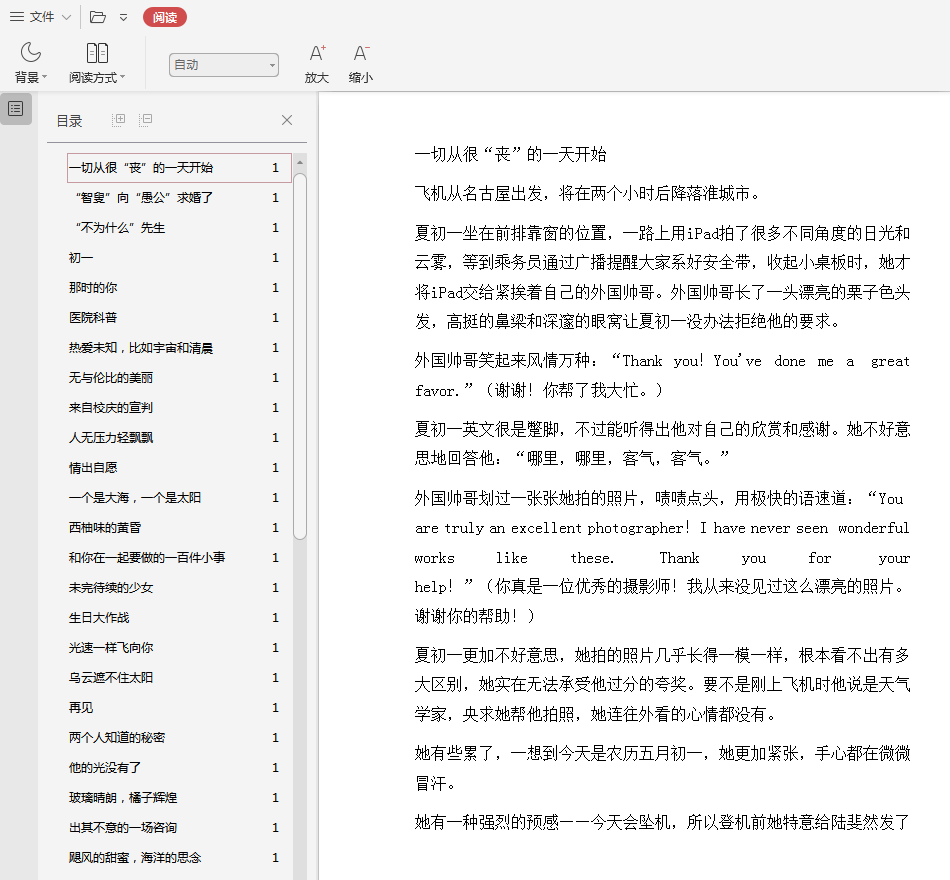Toggle the 目录 sidebar panel icon
The image size is (950, 880).
(x=16, y=109)
